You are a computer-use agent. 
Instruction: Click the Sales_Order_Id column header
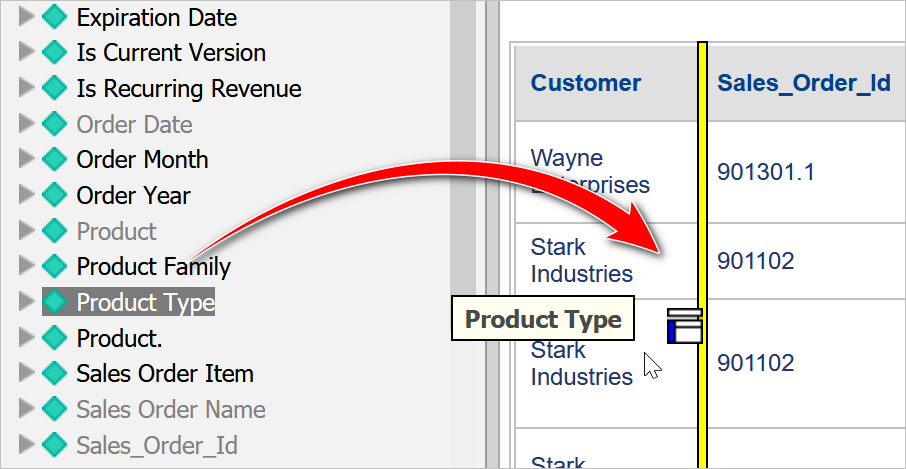coord(803,83)
